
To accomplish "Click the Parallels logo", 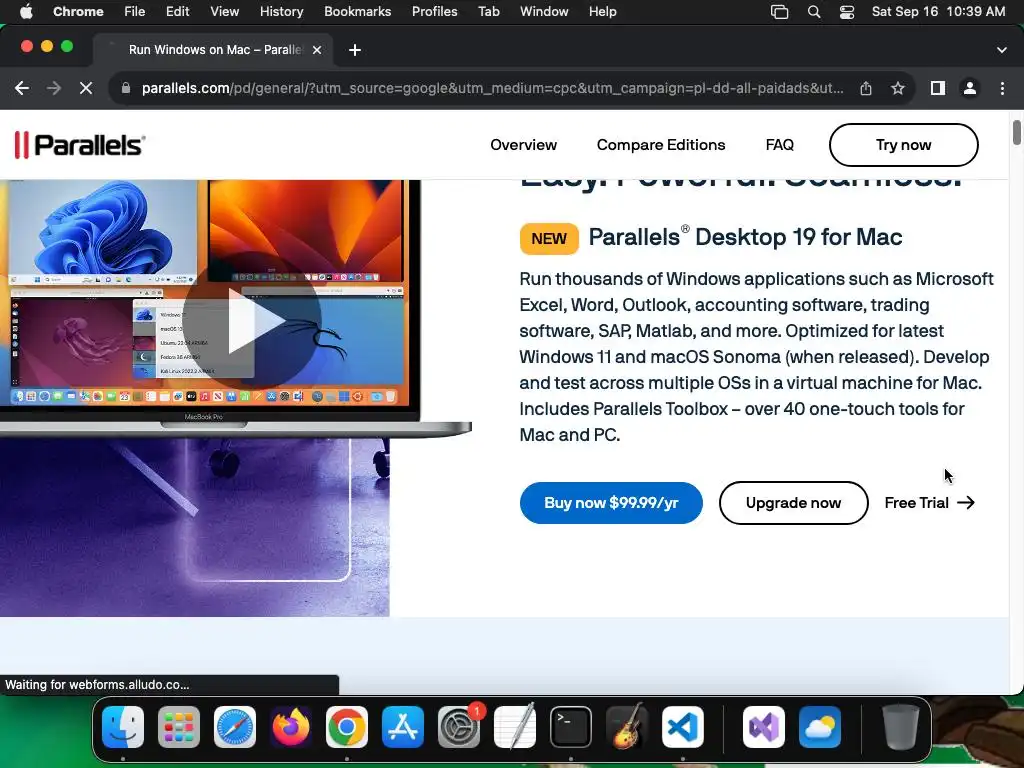I will coord(80,145).
